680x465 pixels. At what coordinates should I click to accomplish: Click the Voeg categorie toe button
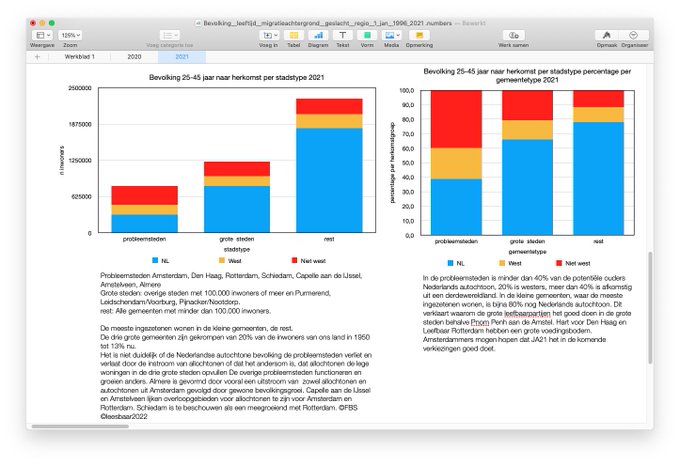coord(170,35)
